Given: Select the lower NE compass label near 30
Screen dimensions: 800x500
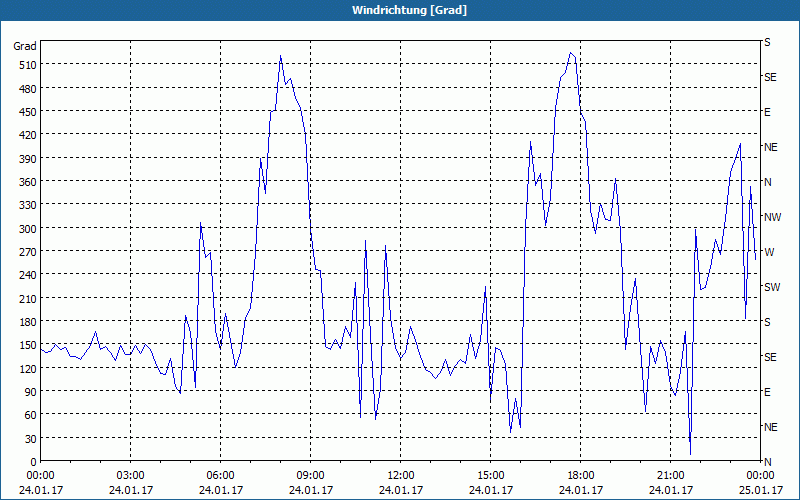Looking at the screenshot, I should tap(771, 427).
